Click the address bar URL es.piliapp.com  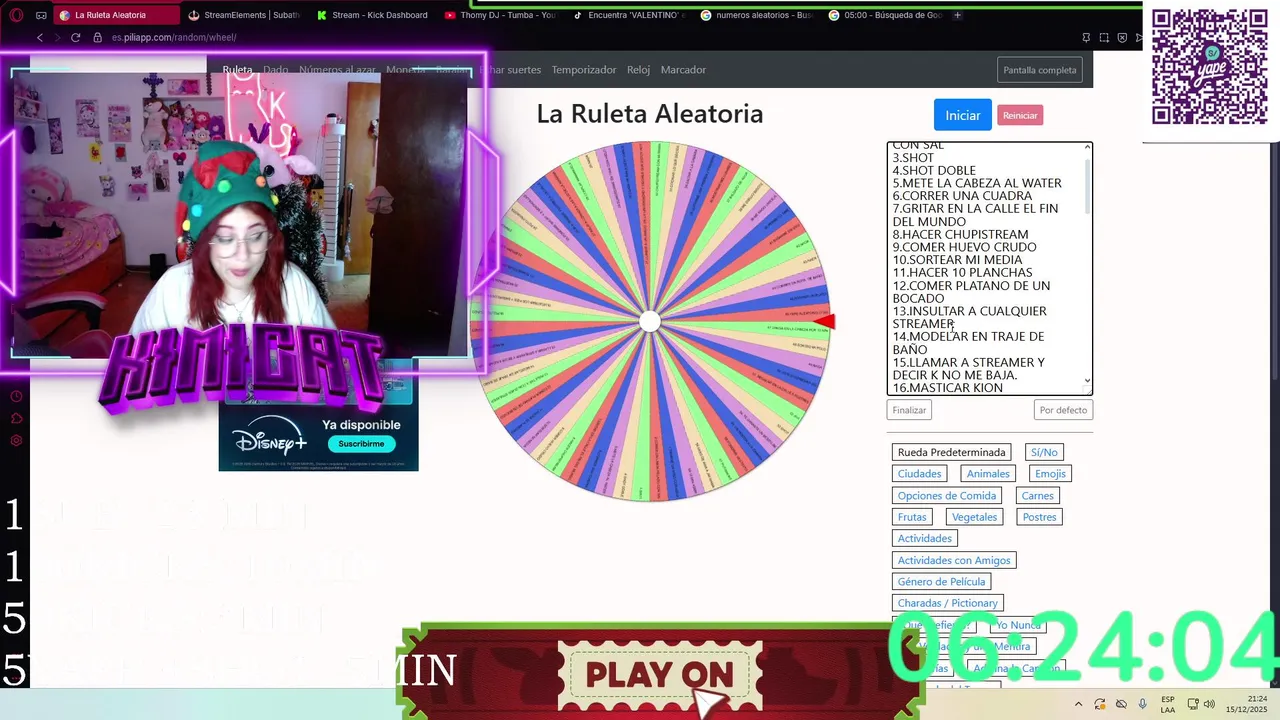pyautogui.click(x=174, y=37)
